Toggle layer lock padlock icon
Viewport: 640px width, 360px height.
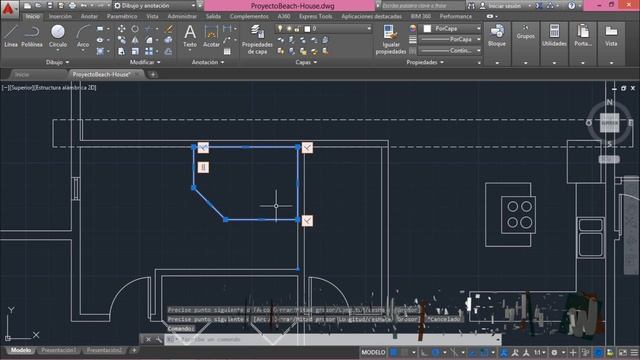pos(298,29)
